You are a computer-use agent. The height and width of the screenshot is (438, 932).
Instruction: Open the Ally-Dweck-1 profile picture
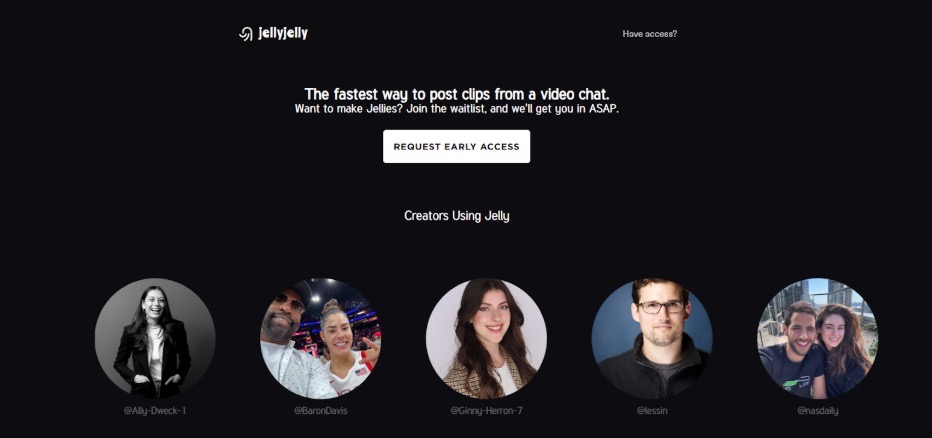click(x=155, y=338)
